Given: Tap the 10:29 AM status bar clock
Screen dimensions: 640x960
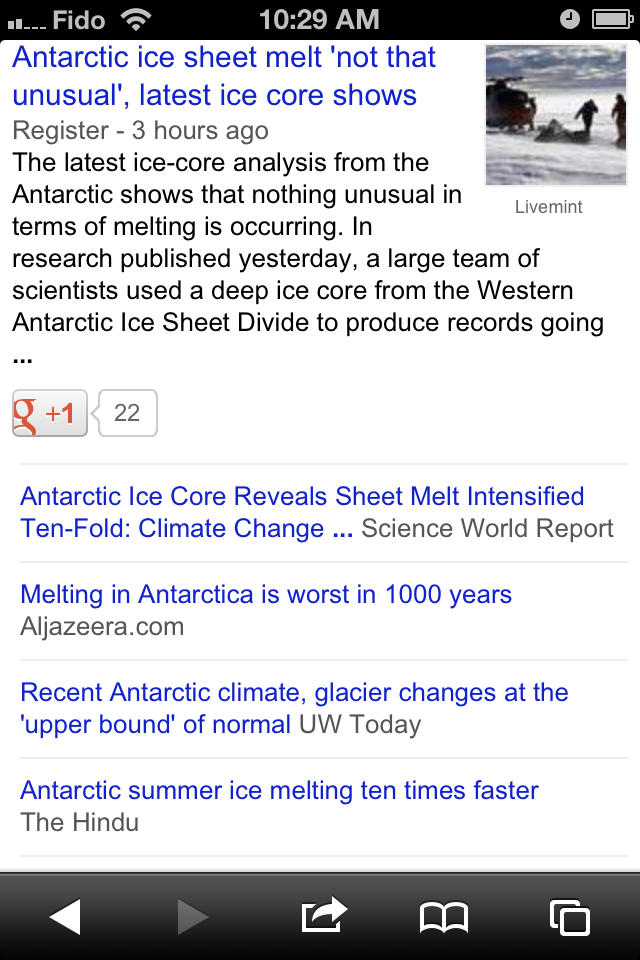Looking at the screenshot, I should pos(319,19).
